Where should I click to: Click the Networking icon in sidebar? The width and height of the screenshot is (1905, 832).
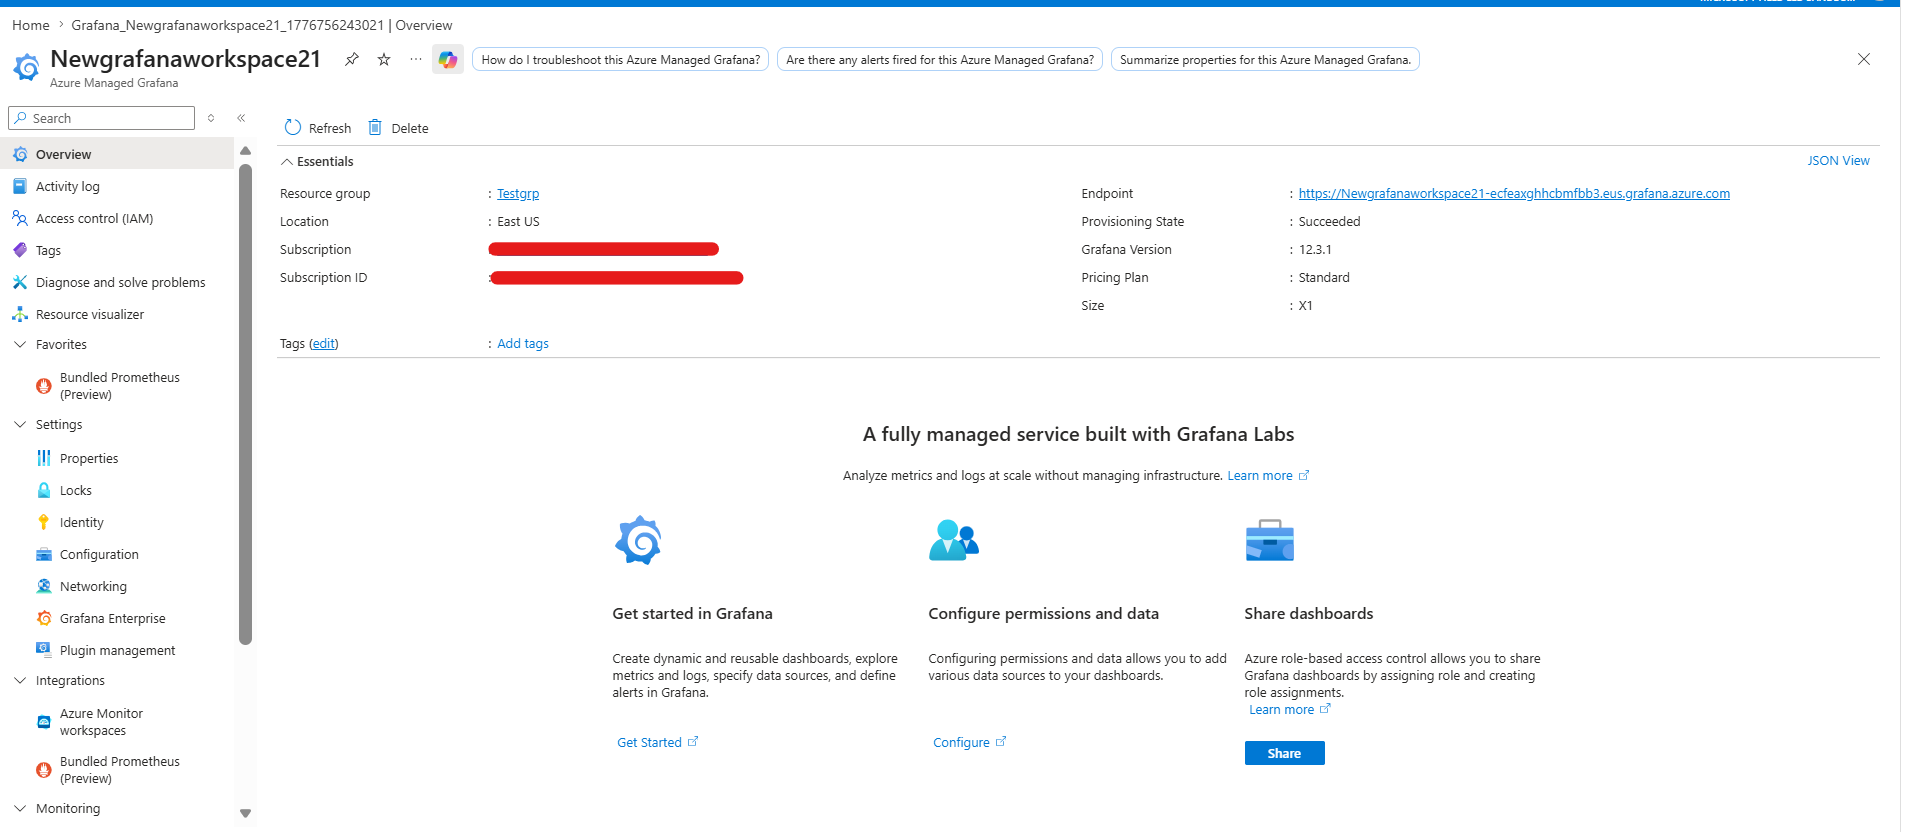pyautogui.click(x=44, y=586)
